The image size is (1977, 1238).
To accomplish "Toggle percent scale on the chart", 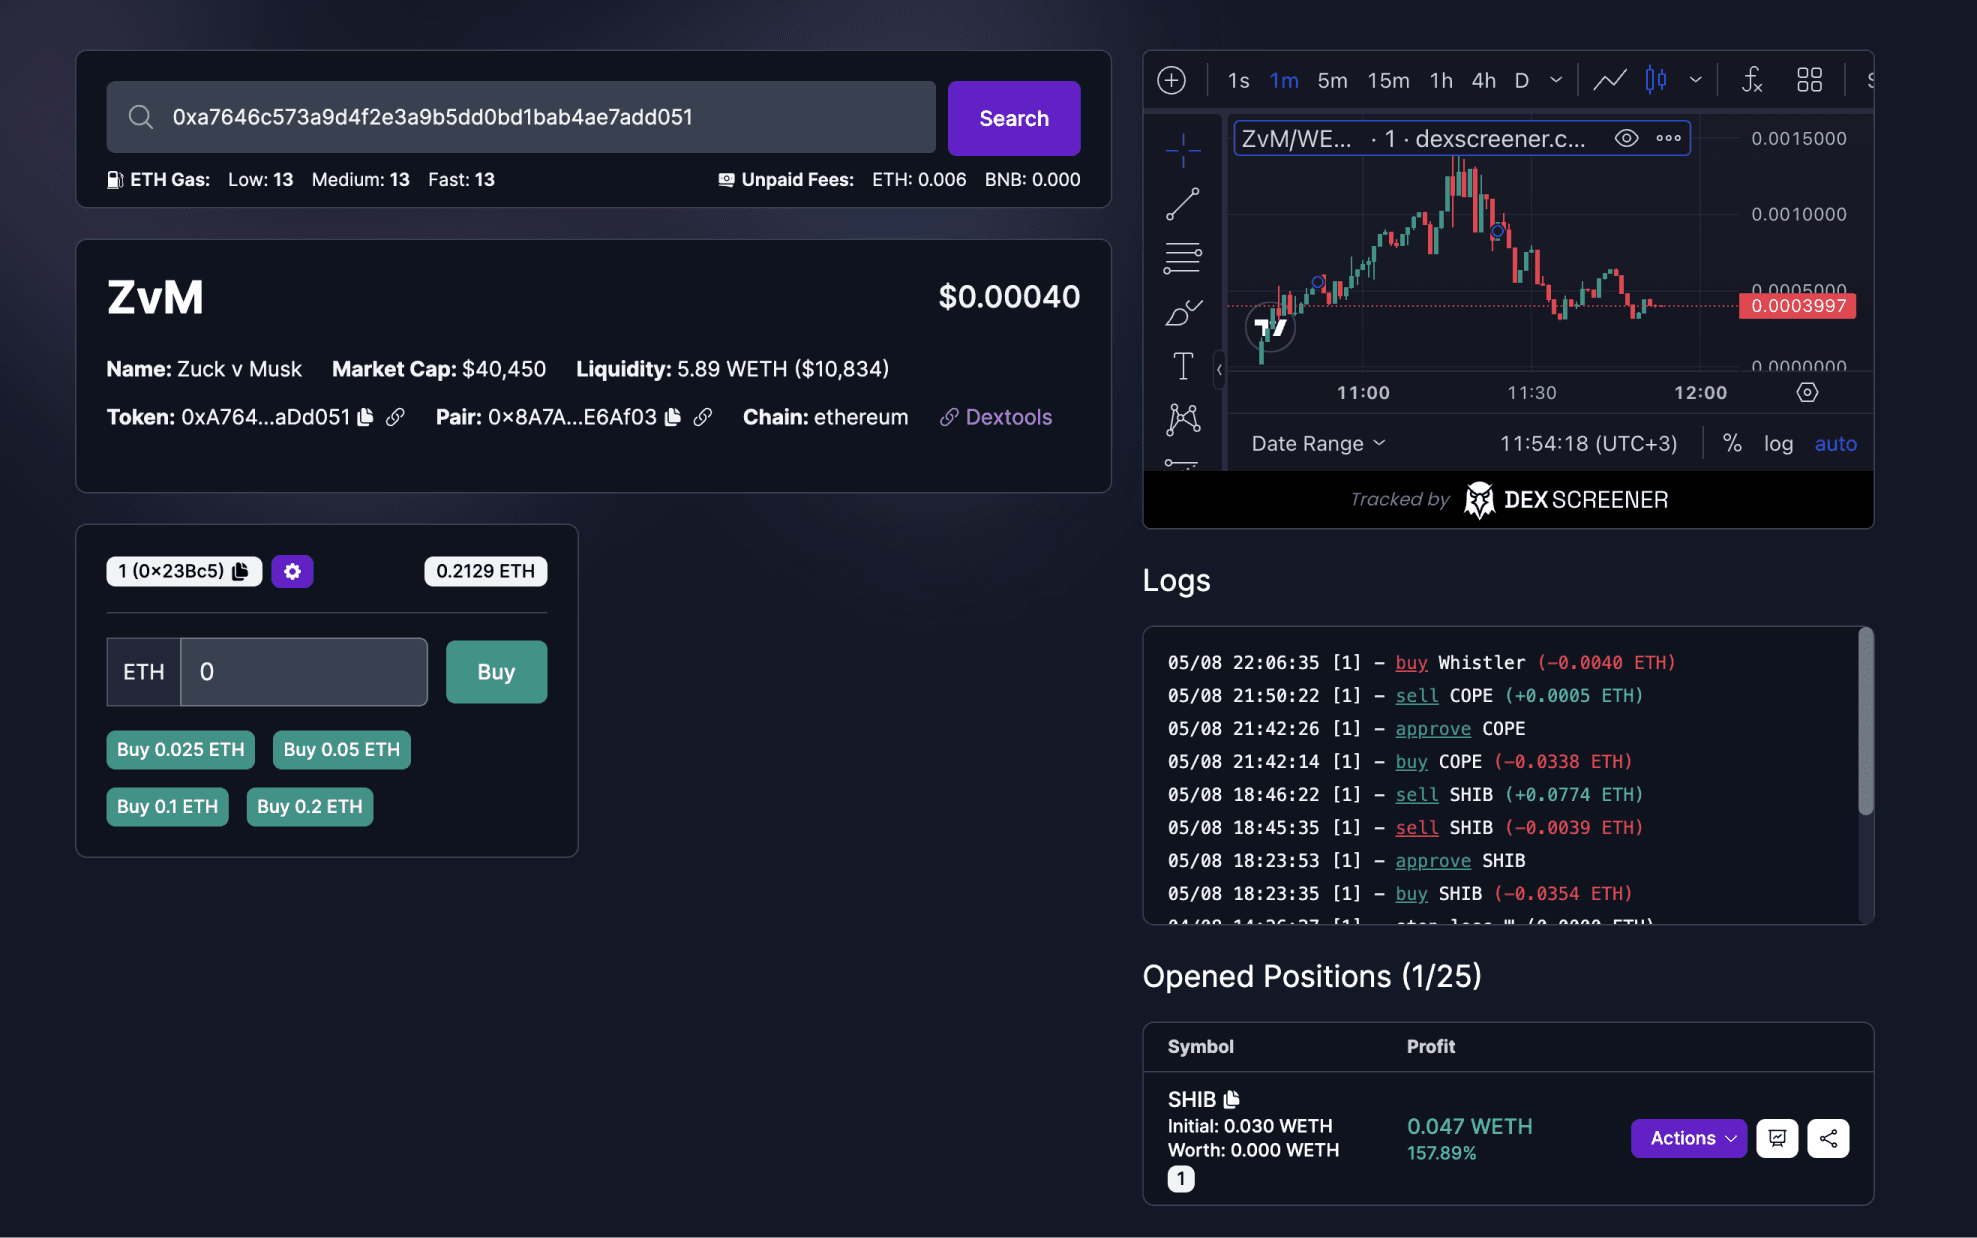I will (1732, 443).
